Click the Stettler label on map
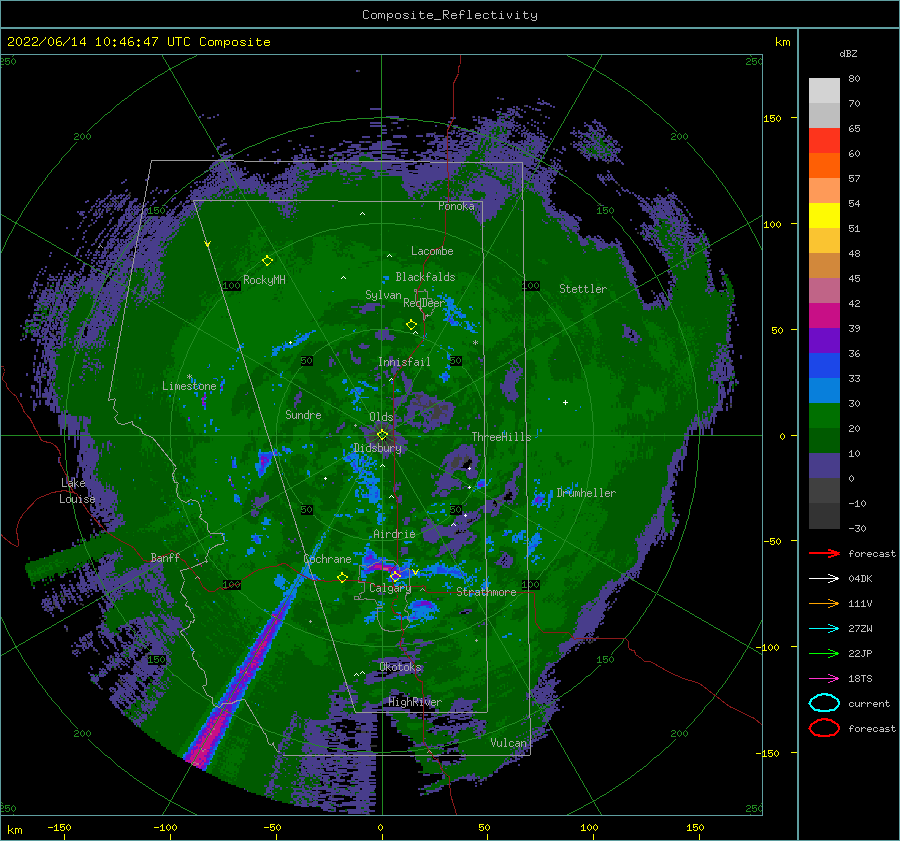The image size is (900, 841). point(583,289)
